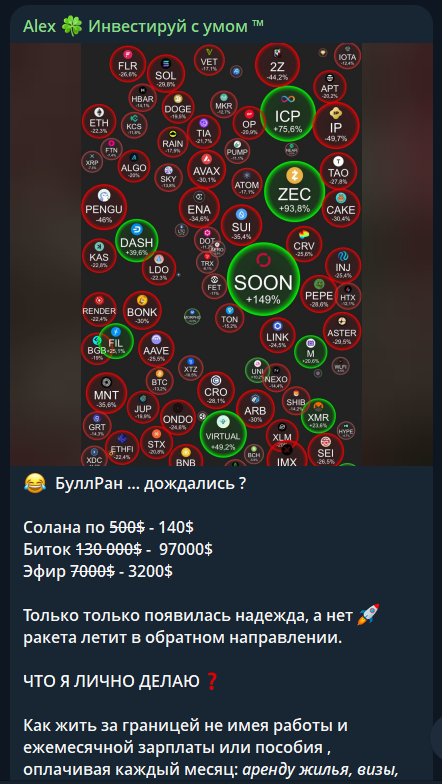Select the ETH bubble
Screen dimensions: 442x784
(98, 120)
